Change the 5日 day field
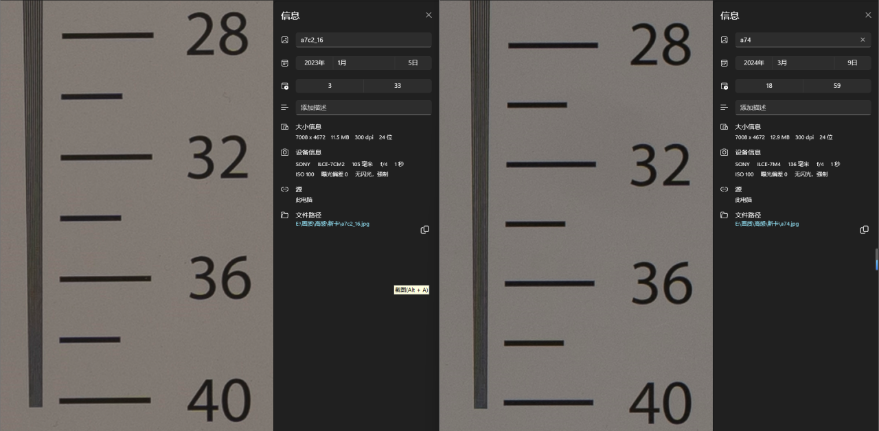The height and width of the screenshot is (431, 879). 412,62
